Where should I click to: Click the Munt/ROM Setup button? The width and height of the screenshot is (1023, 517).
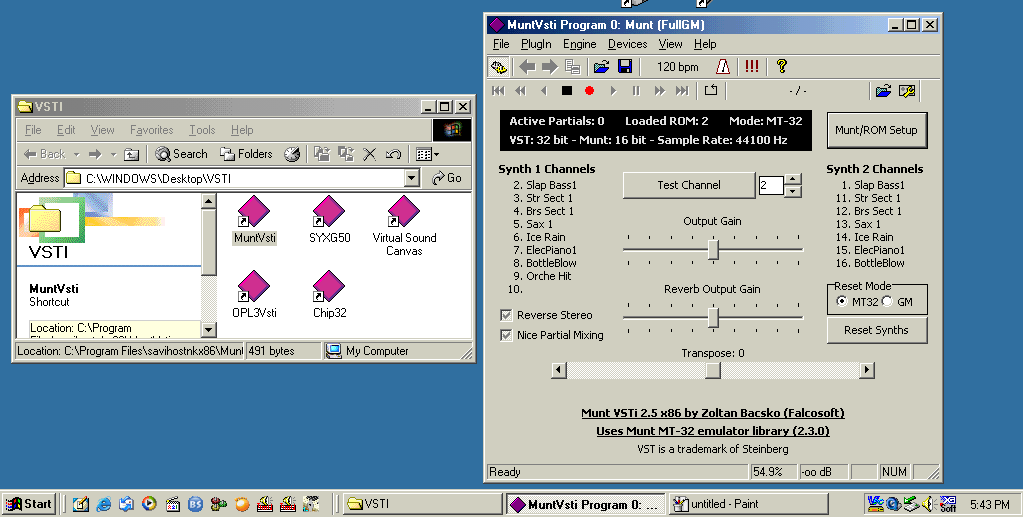[876, 130]
